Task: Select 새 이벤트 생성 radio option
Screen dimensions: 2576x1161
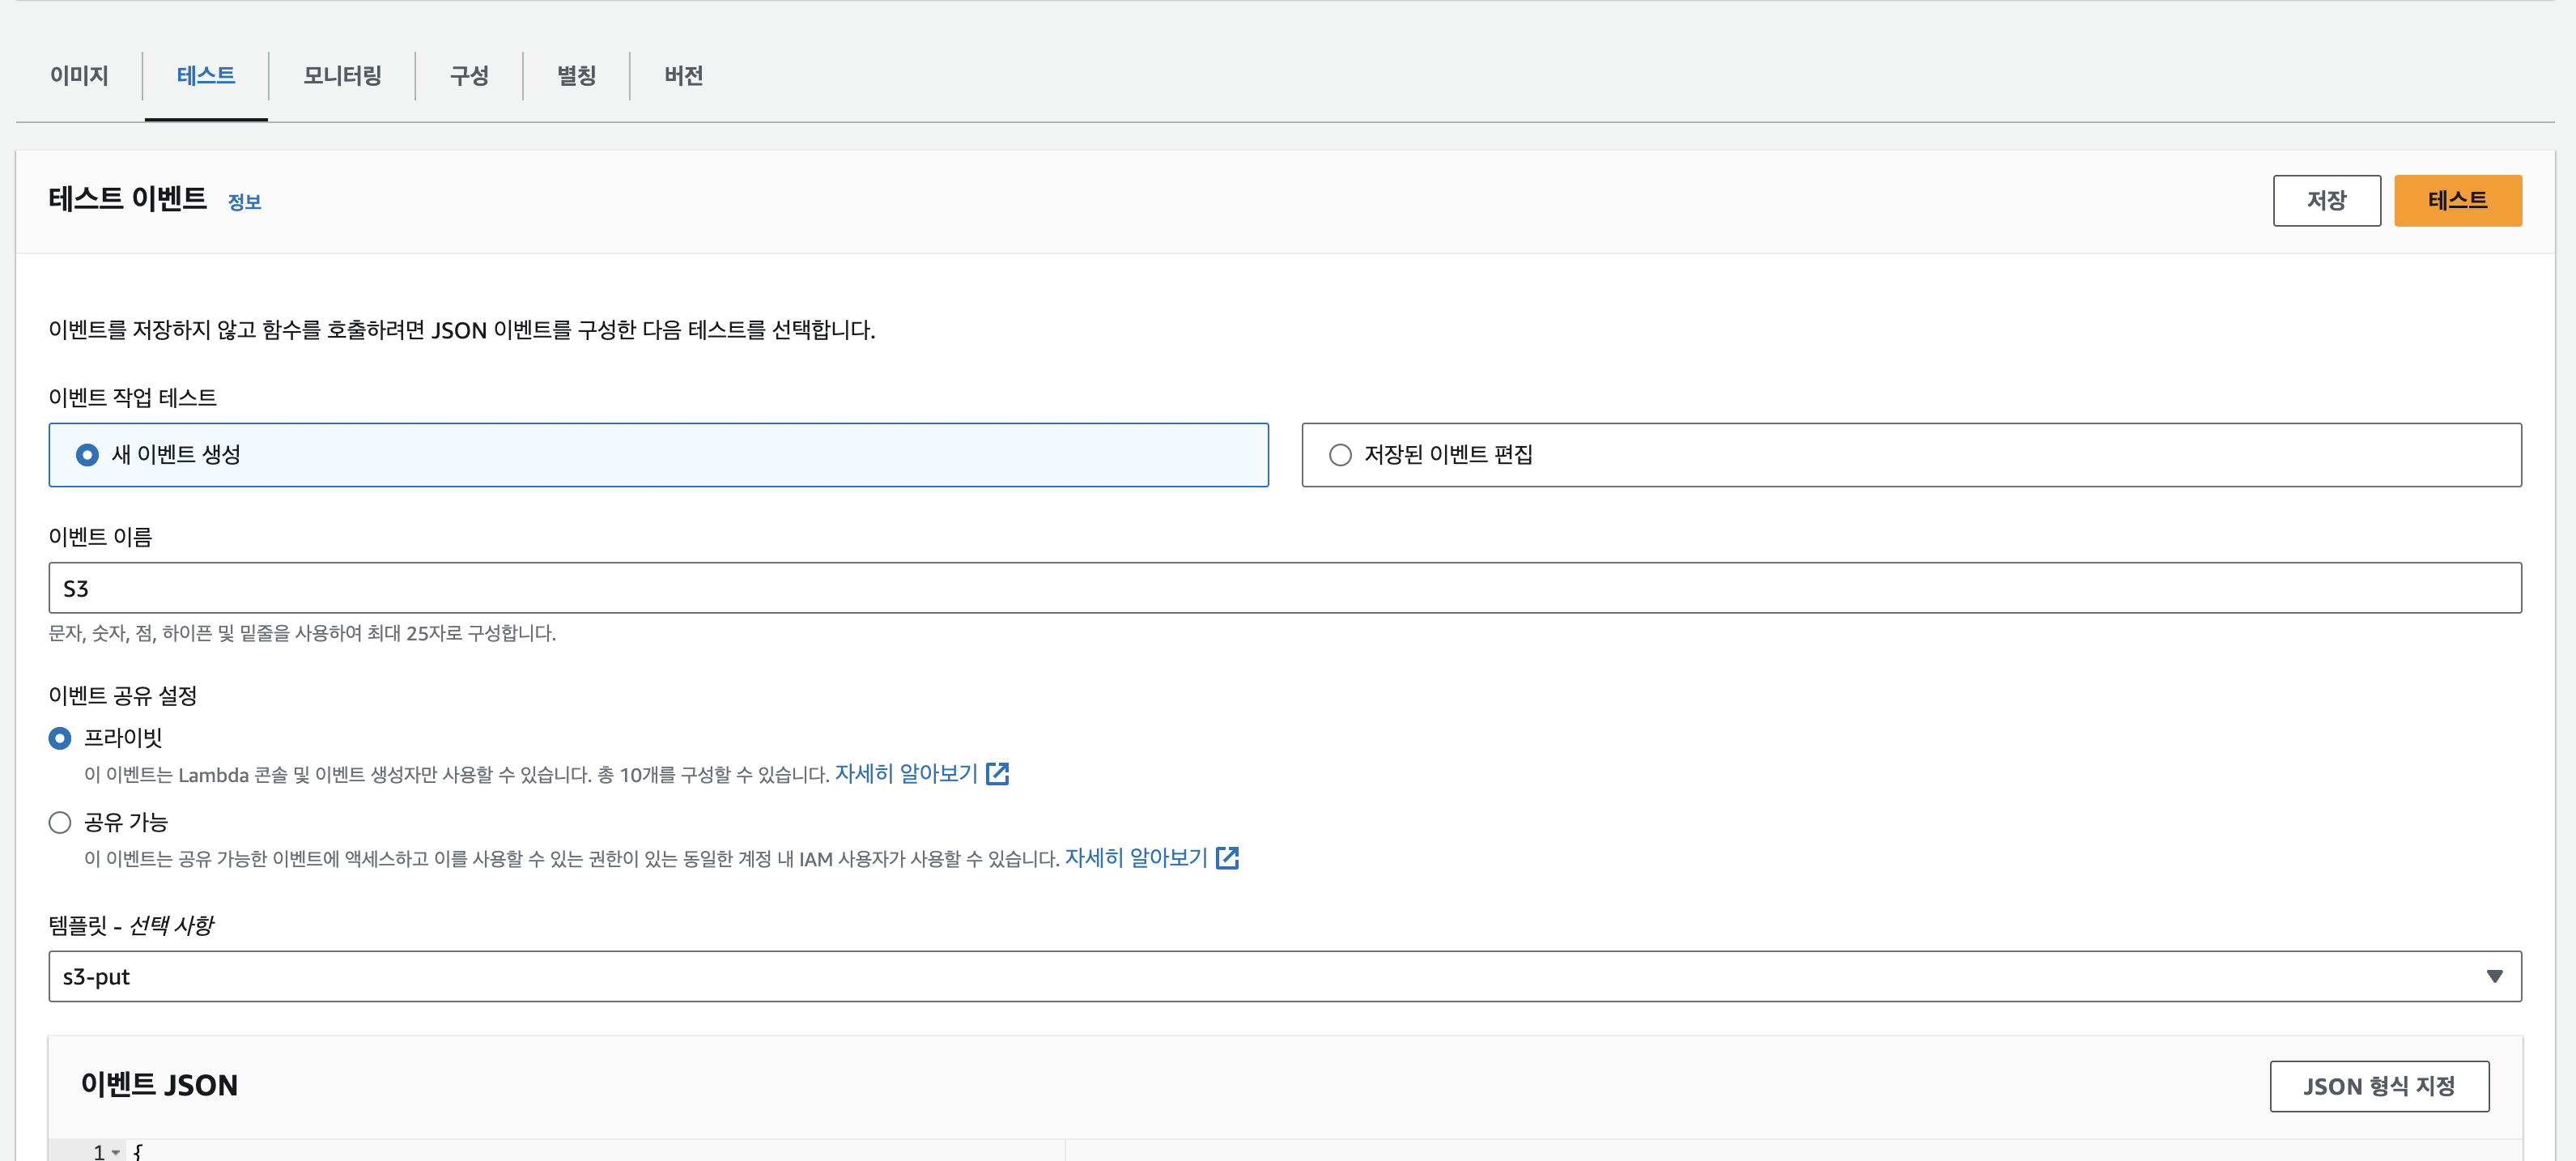Action: pyautogui.click(x=88, y=455)
